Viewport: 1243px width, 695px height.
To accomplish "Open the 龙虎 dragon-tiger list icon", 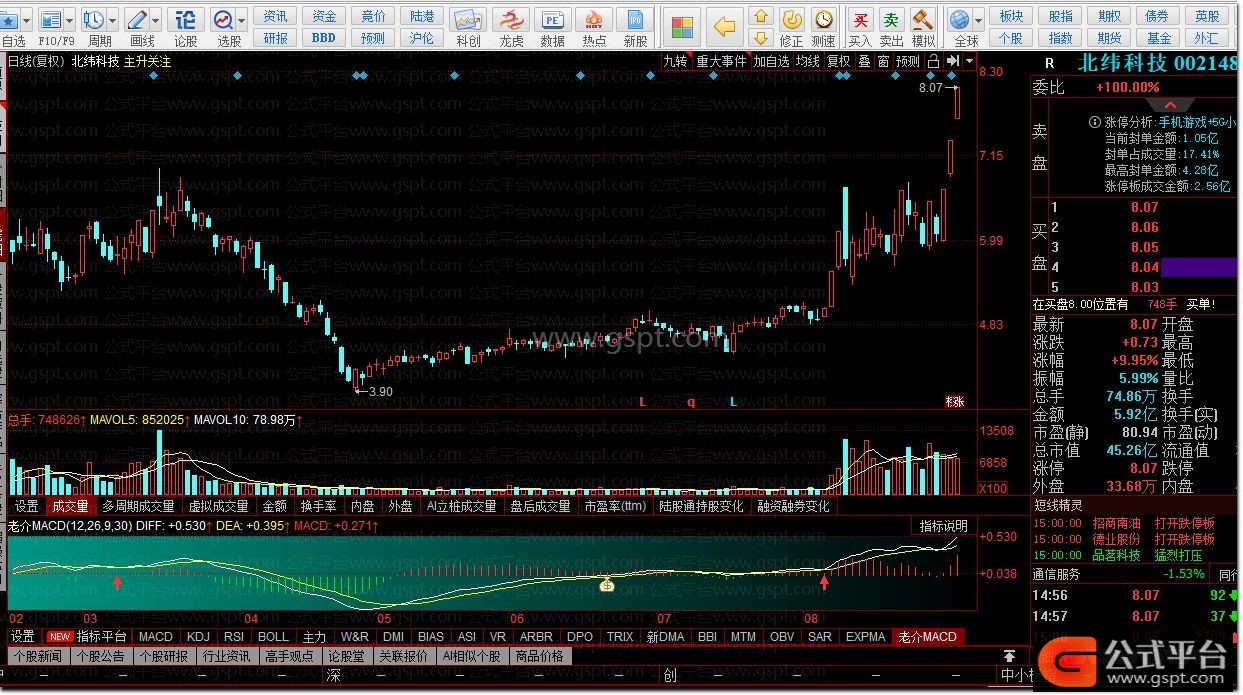I will [511, 19].
